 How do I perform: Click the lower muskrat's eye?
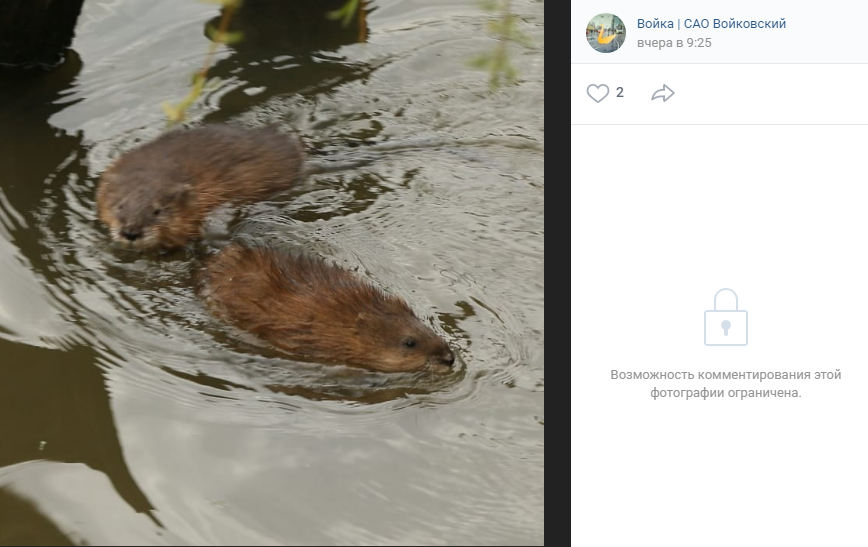pos(410,343)
